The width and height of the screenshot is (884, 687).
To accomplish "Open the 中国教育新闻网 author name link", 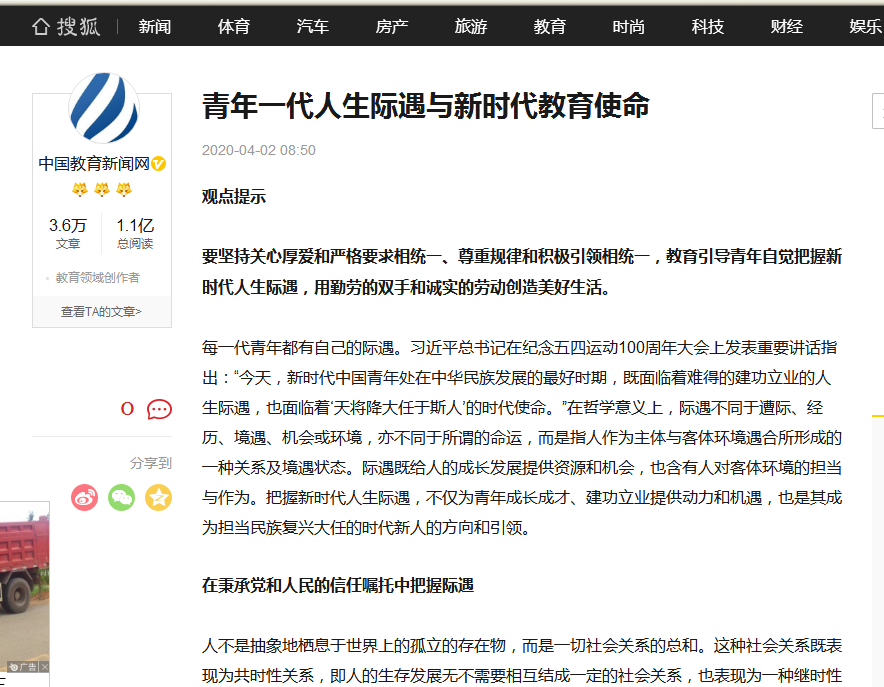I will [x=94, y=164].
